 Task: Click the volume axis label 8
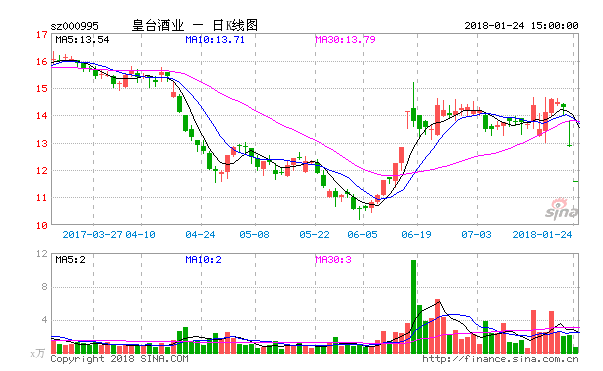point(45,287)
